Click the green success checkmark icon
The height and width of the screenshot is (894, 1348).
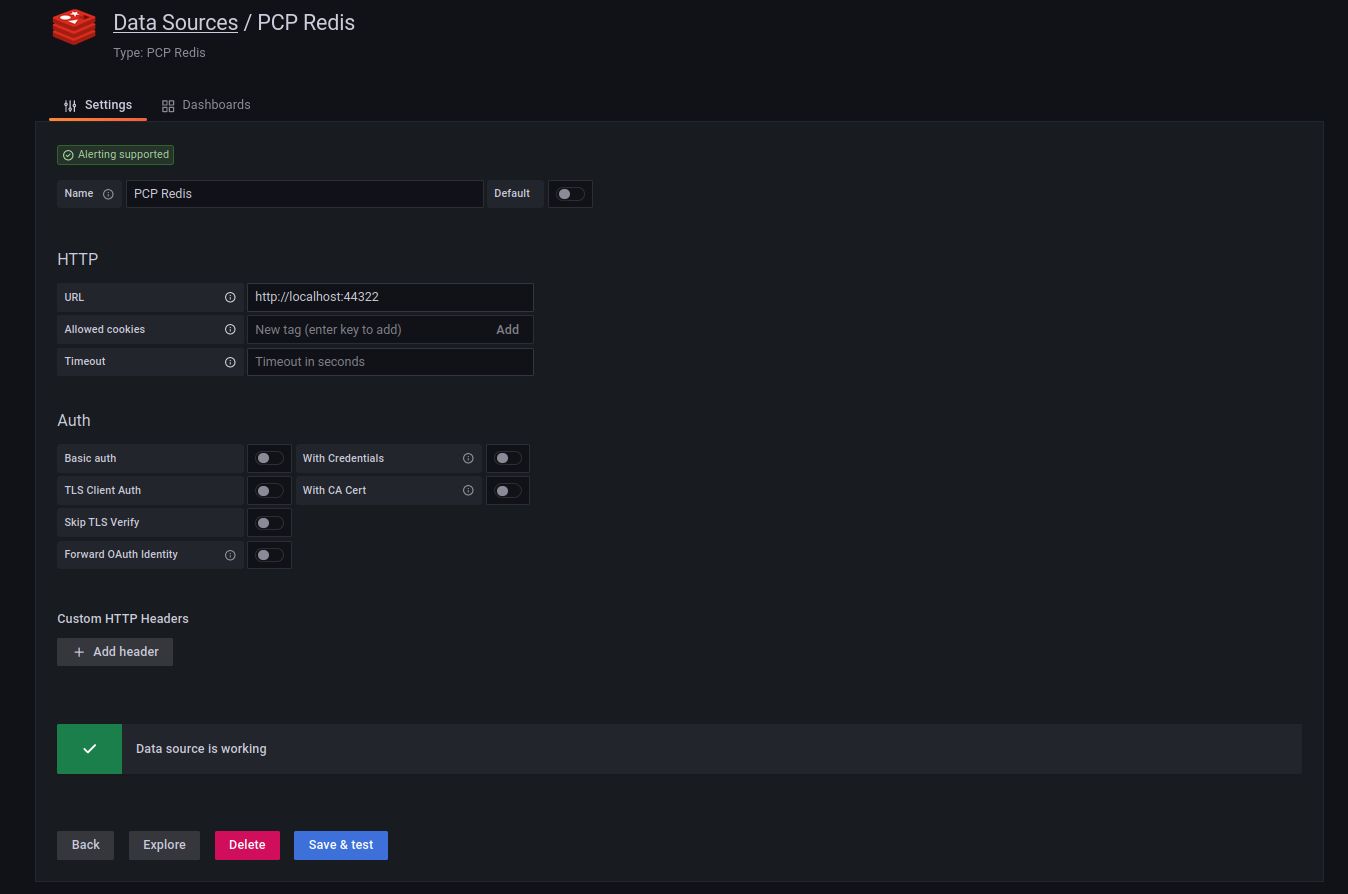click(89, 749)
